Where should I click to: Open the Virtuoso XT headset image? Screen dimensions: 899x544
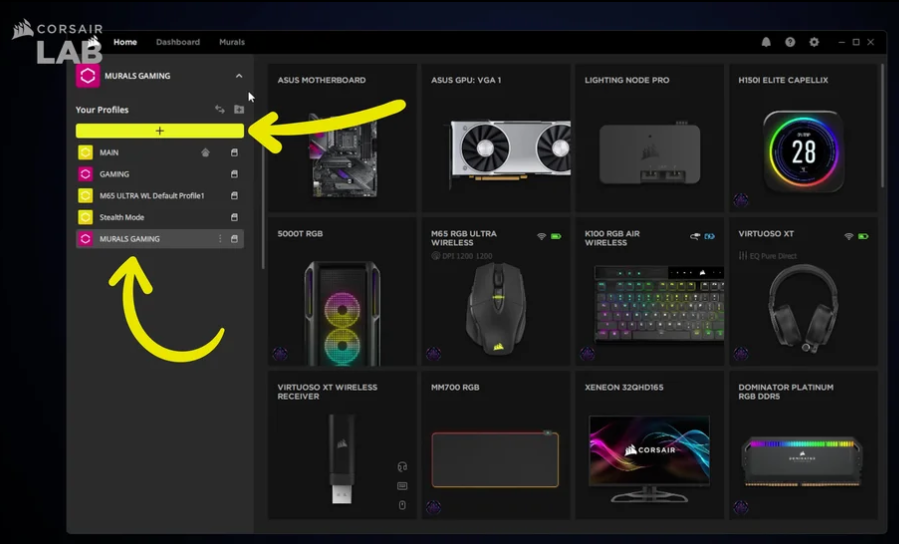coord(803,308)
